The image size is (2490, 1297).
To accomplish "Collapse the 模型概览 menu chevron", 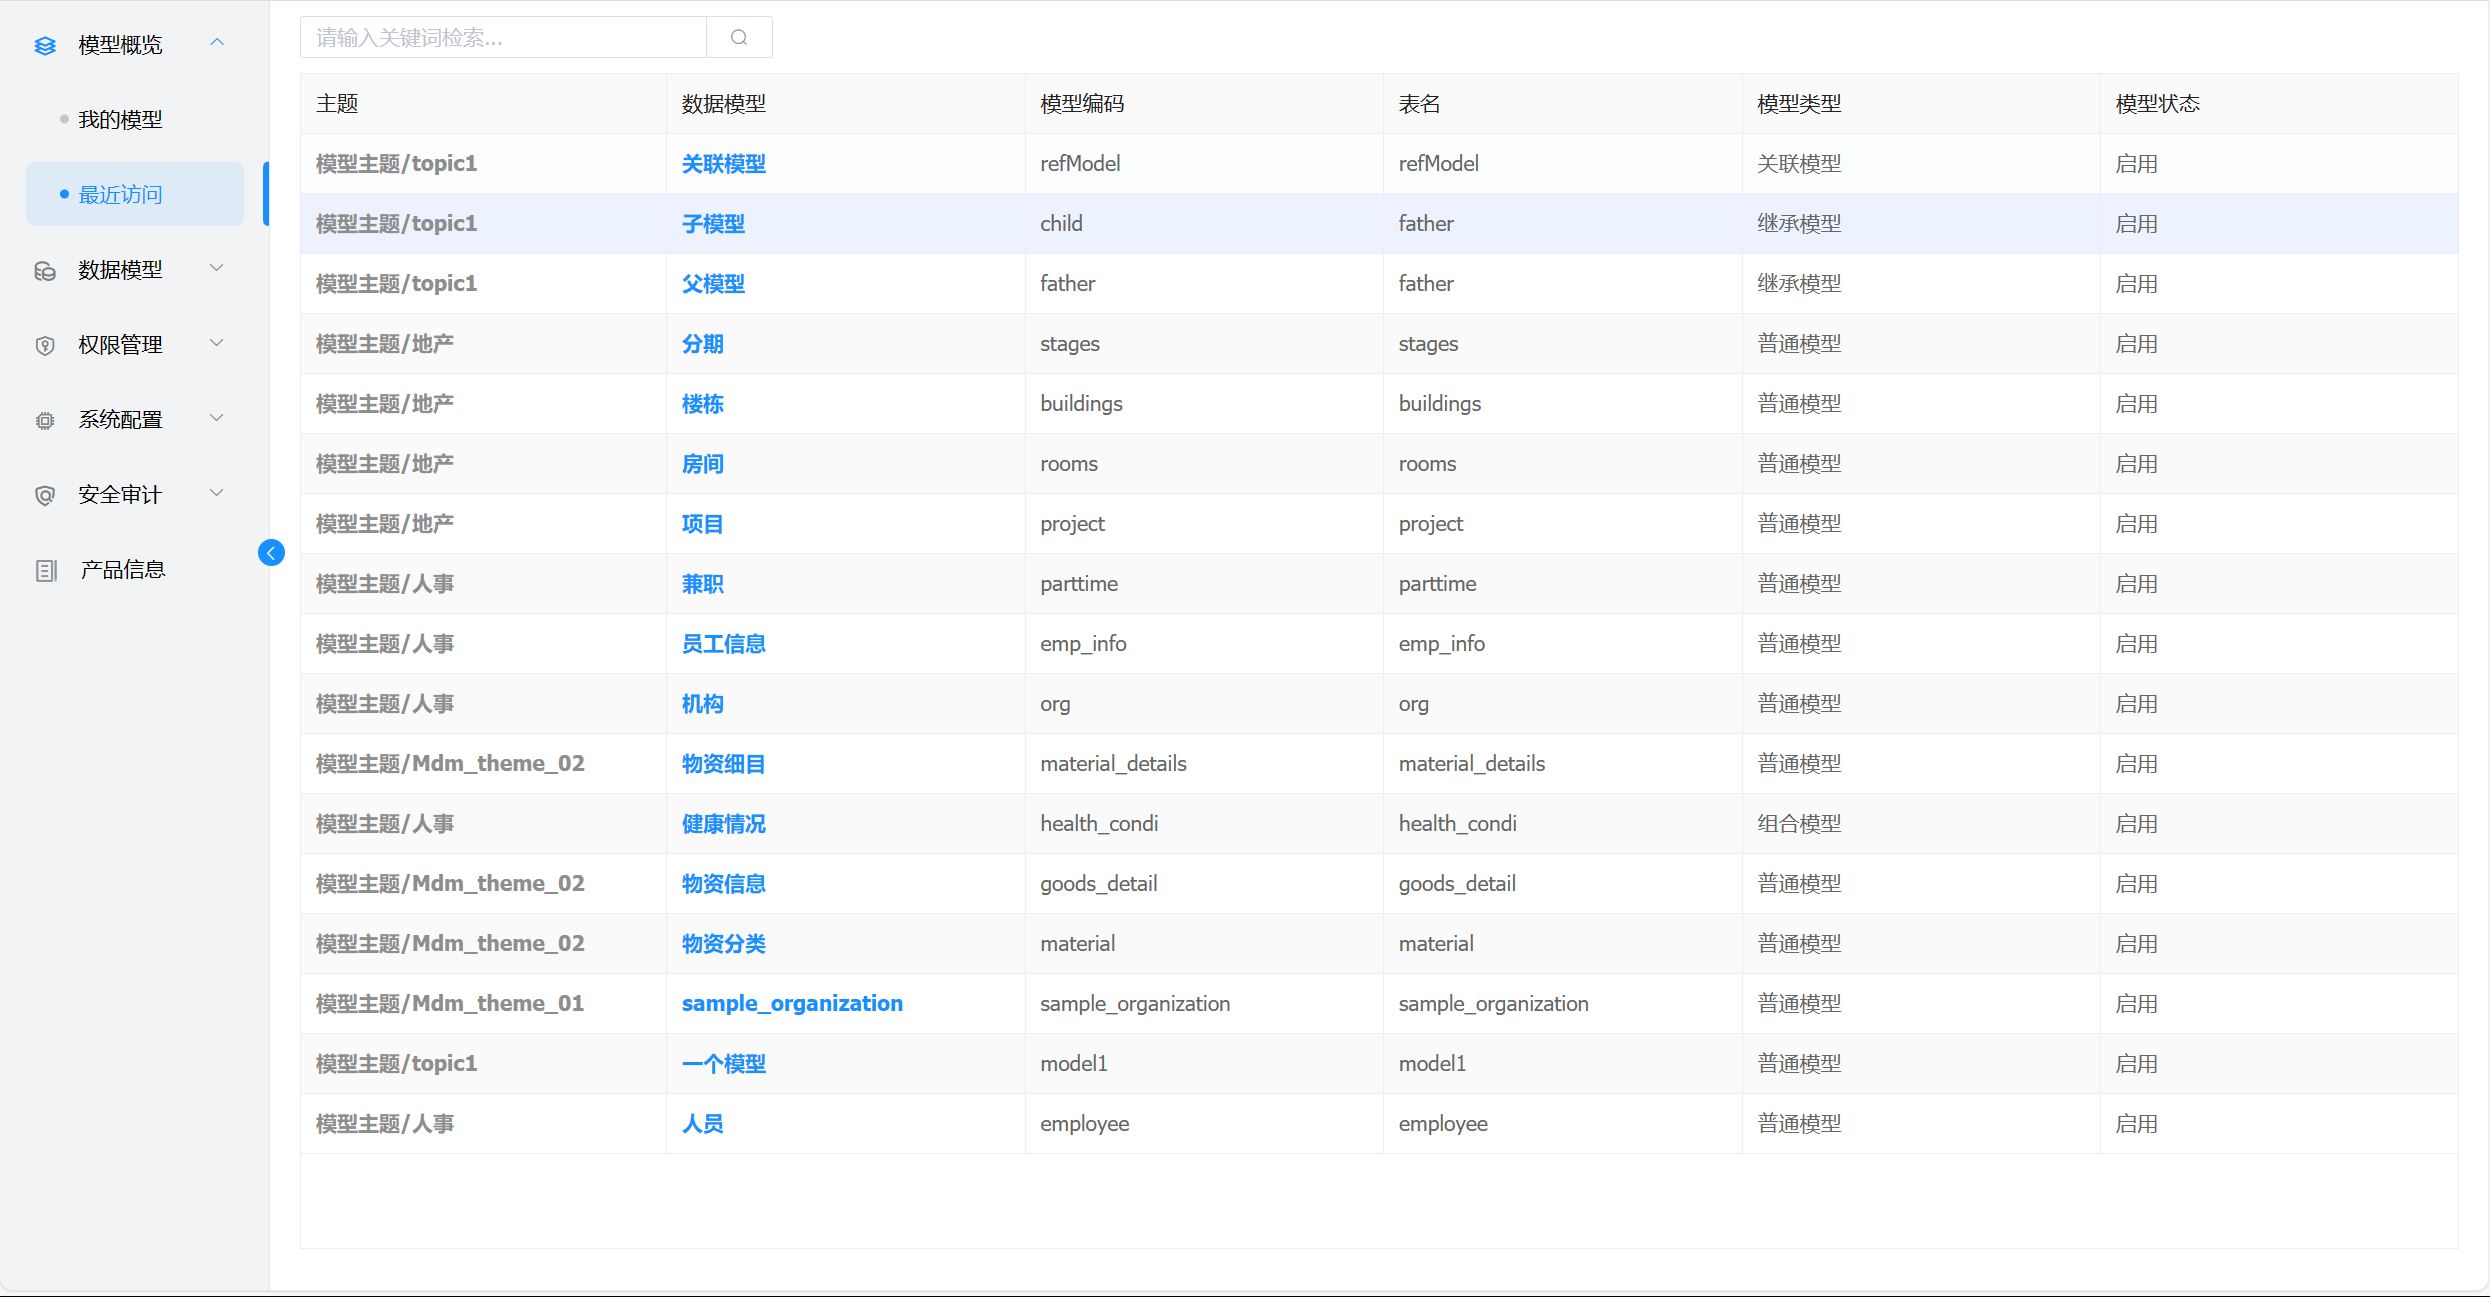I will [x=217, y=43].
